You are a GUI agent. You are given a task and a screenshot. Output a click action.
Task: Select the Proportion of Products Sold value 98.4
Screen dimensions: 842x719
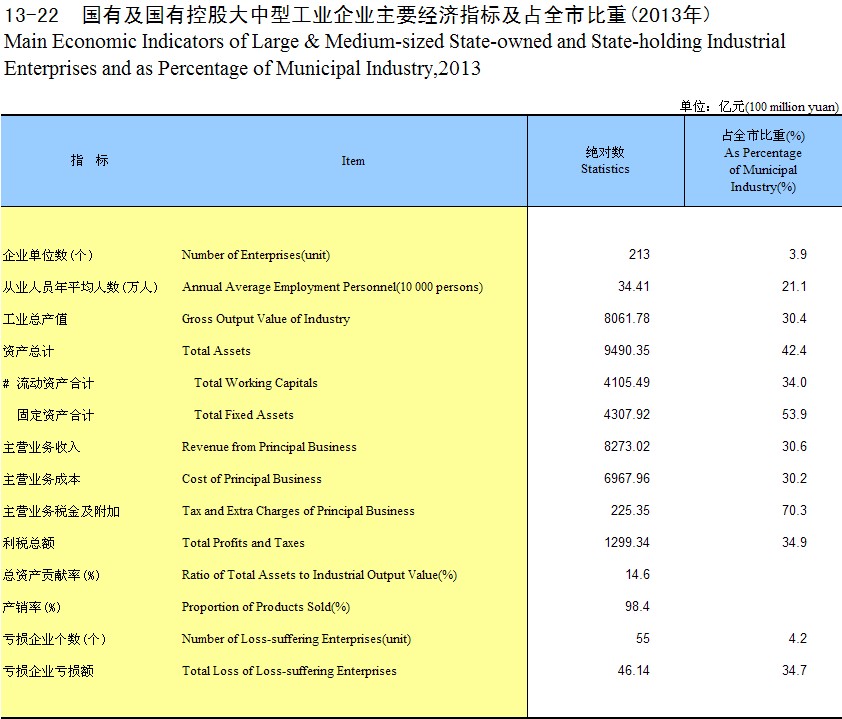pyautogui.click(x=637, y=607)
